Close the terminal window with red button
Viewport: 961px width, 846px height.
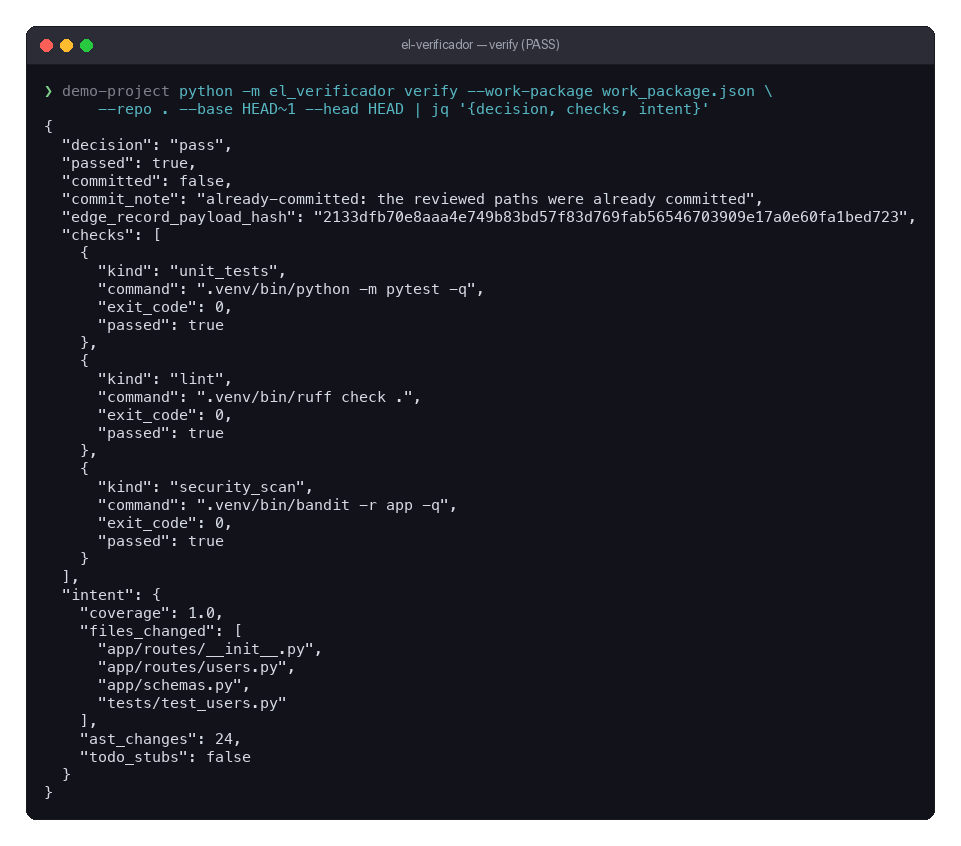47,45
